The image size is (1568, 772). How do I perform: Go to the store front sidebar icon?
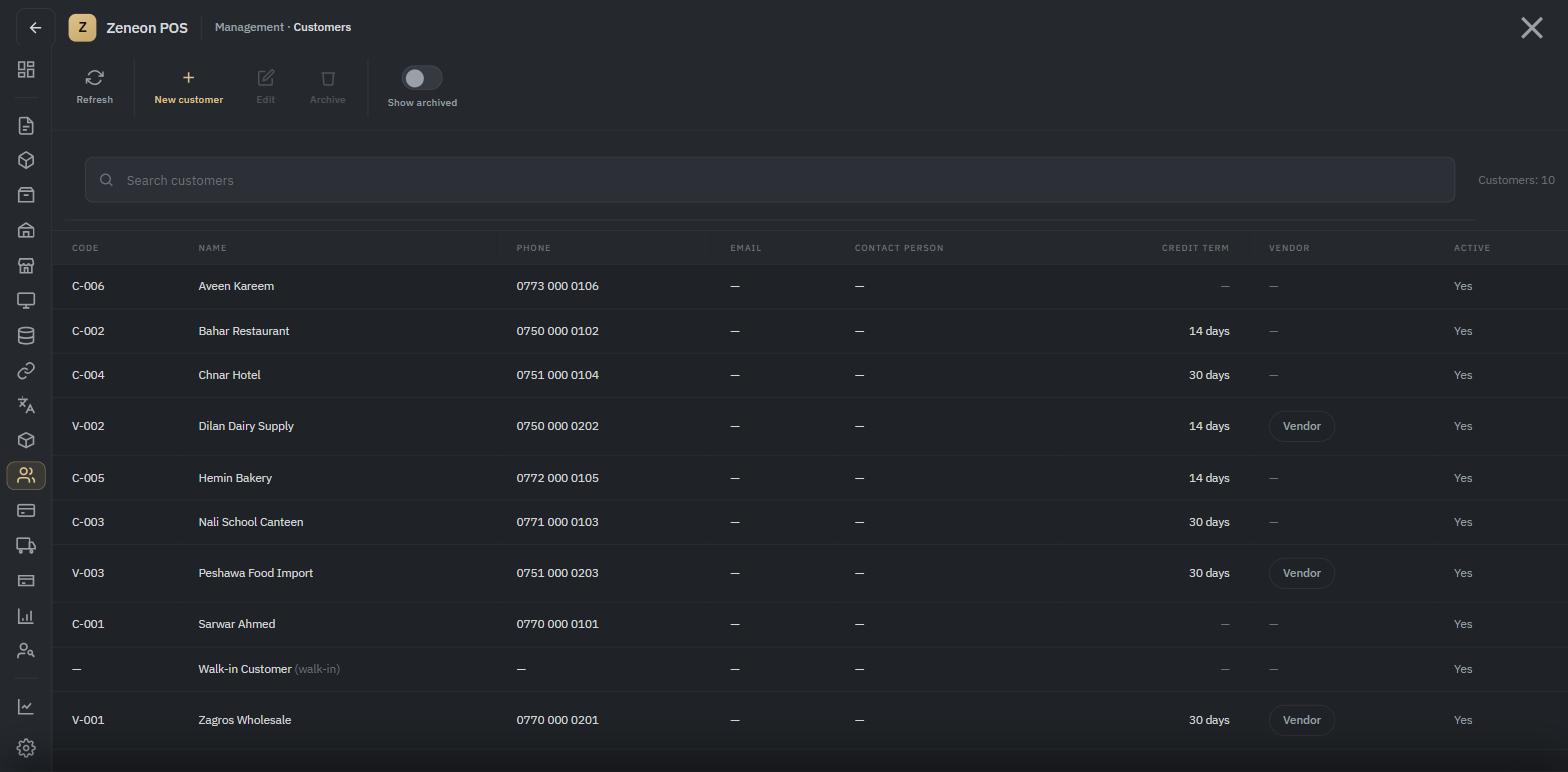coord(26,266)
